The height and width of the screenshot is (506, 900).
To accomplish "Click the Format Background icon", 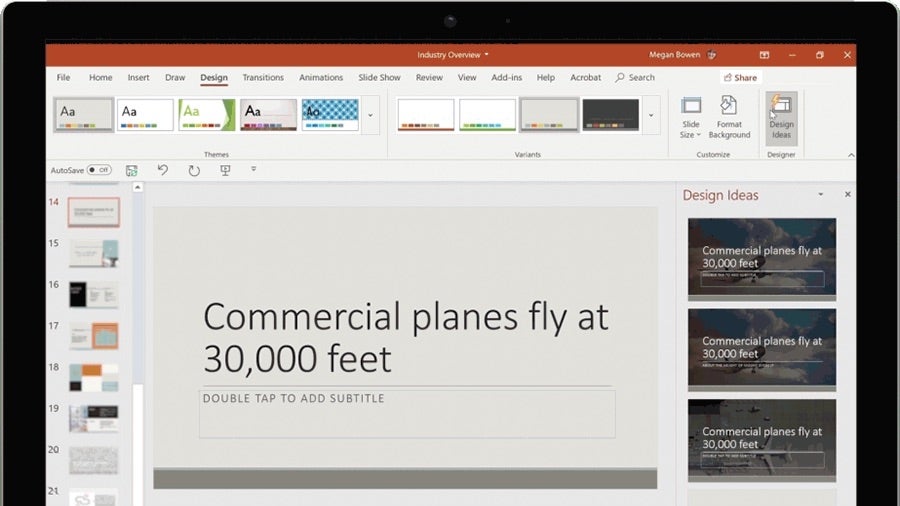I will [729, 117].
